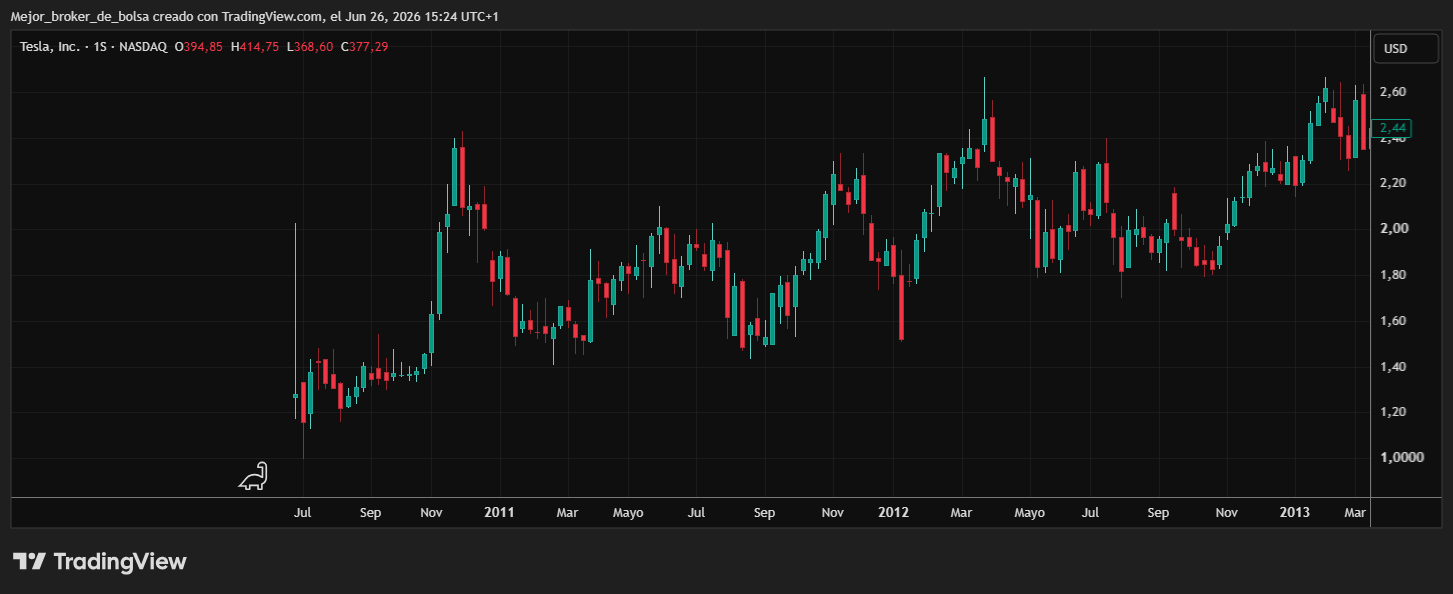Click the Mayo label between 2011 and 2012
The width and height of the screenshot is (1453, 594).
628,513
